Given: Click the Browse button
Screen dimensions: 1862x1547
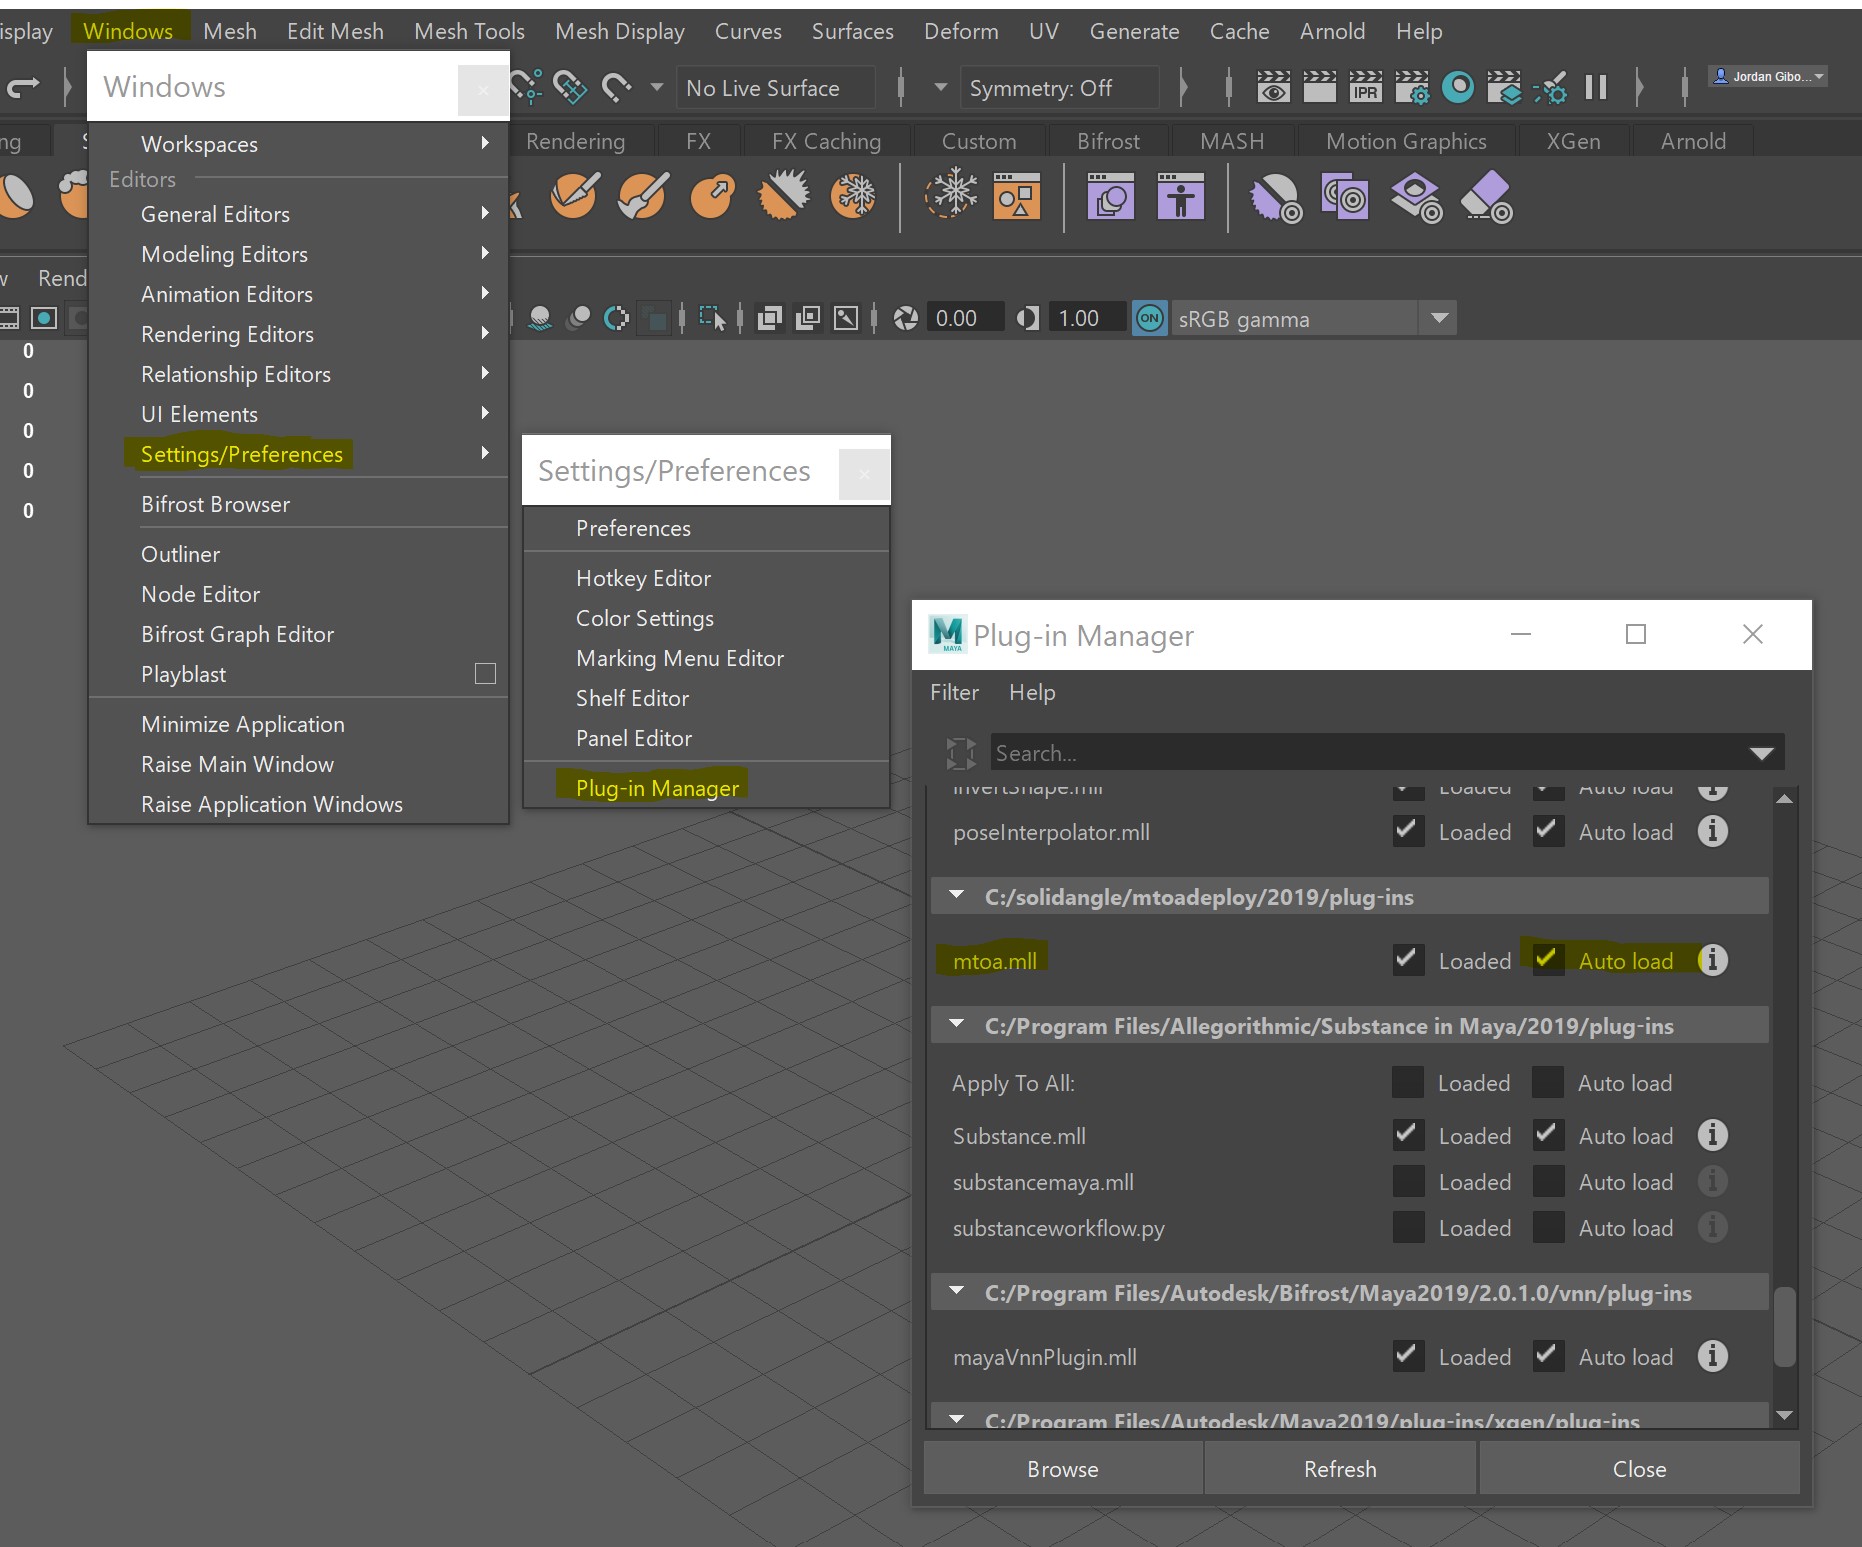Looking at the screenshot, I should (x=1063, y=1469).
